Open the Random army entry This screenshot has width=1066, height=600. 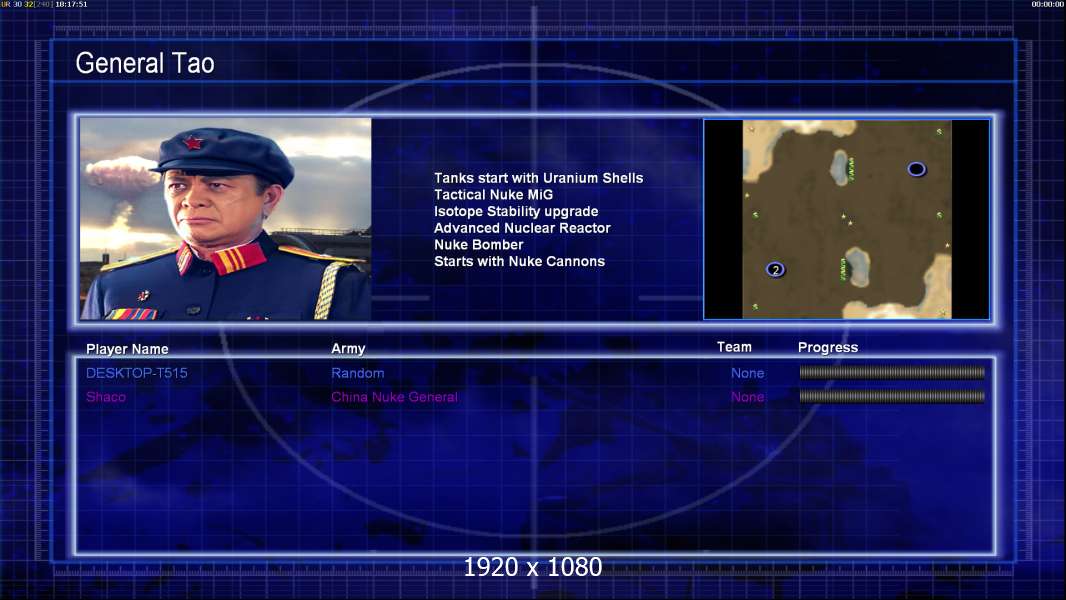[x=358, y=373]
